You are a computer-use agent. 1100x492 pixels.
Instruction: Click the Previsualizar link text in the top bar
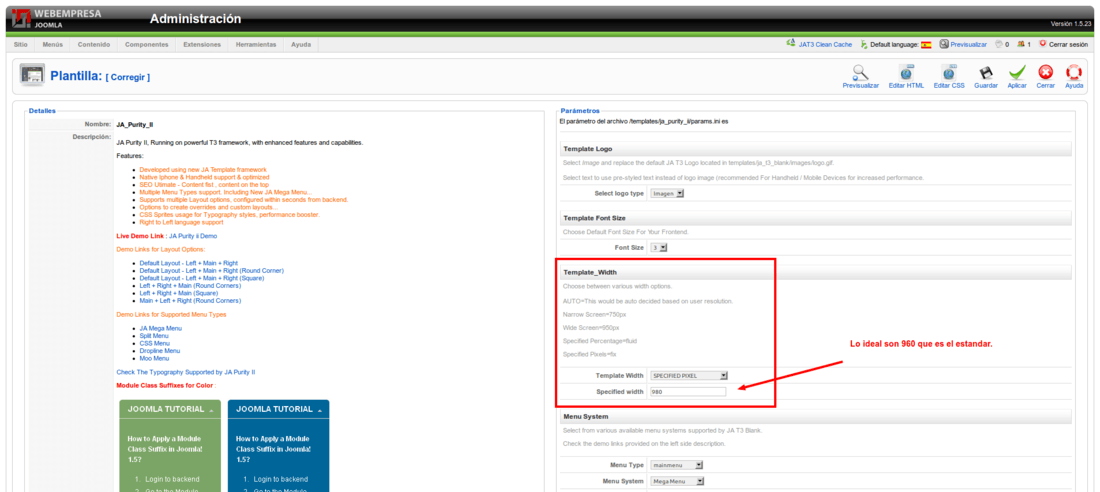pos(969,44)
